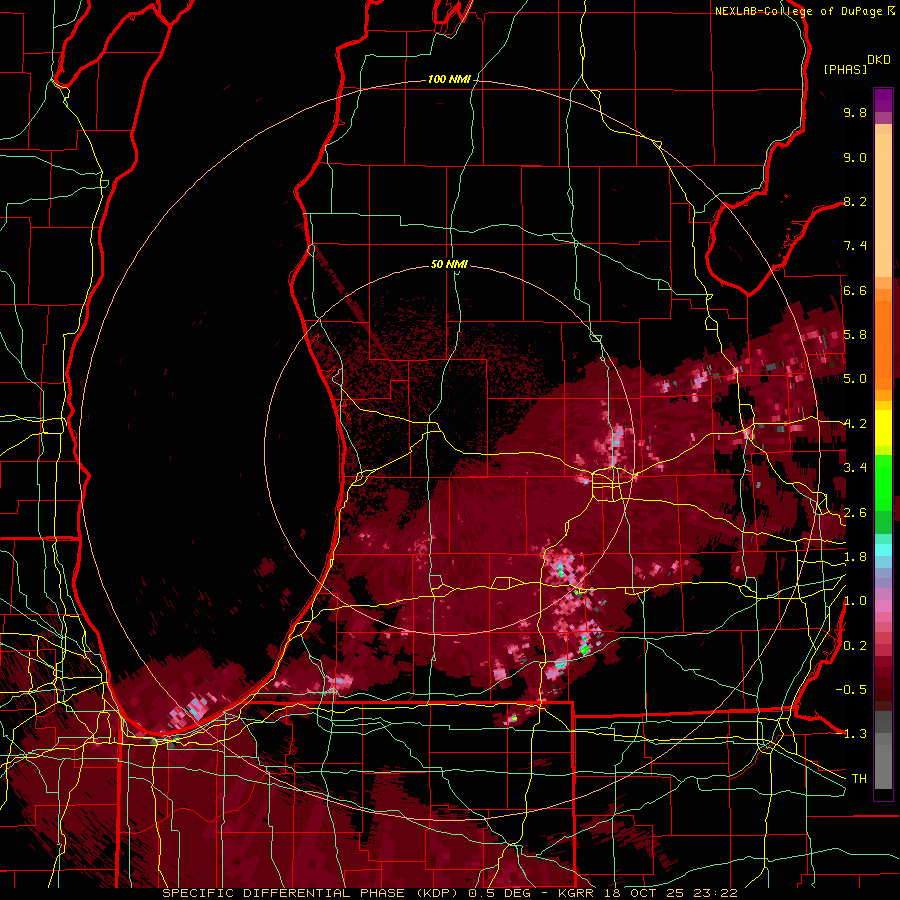
Task: Select the 3.4 scale value
Action: pyautogui.click(x=855, y=468)
